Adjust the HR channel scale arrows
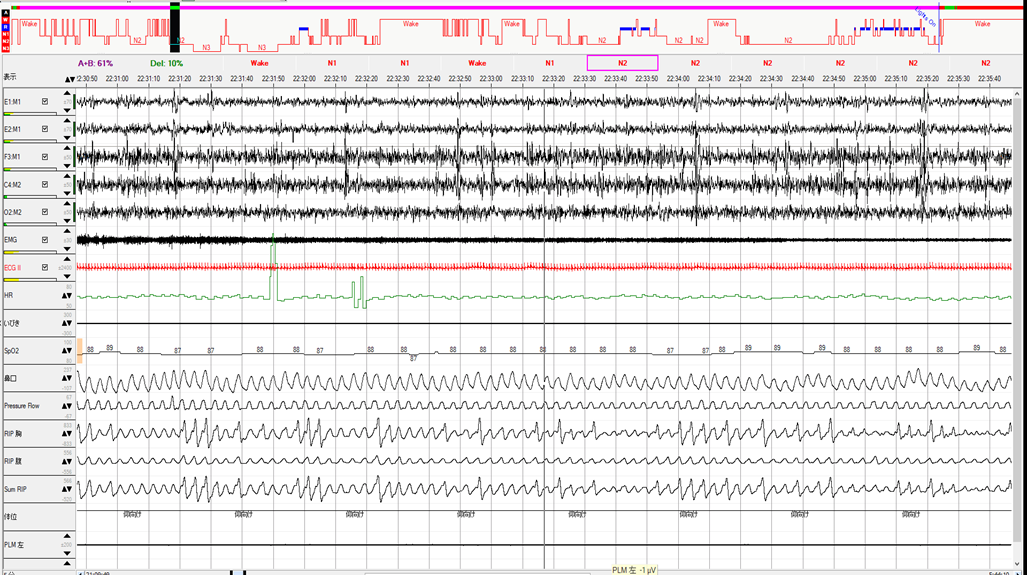Viewport: 1027px width, 575px height. point(69,295)
